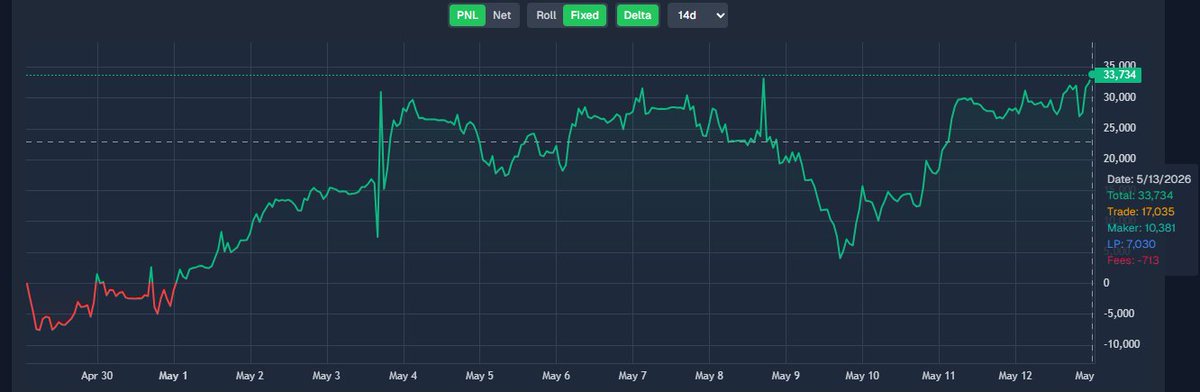Switch to Net view
This screenshot has width=1200, height=392.
[501, 15]
